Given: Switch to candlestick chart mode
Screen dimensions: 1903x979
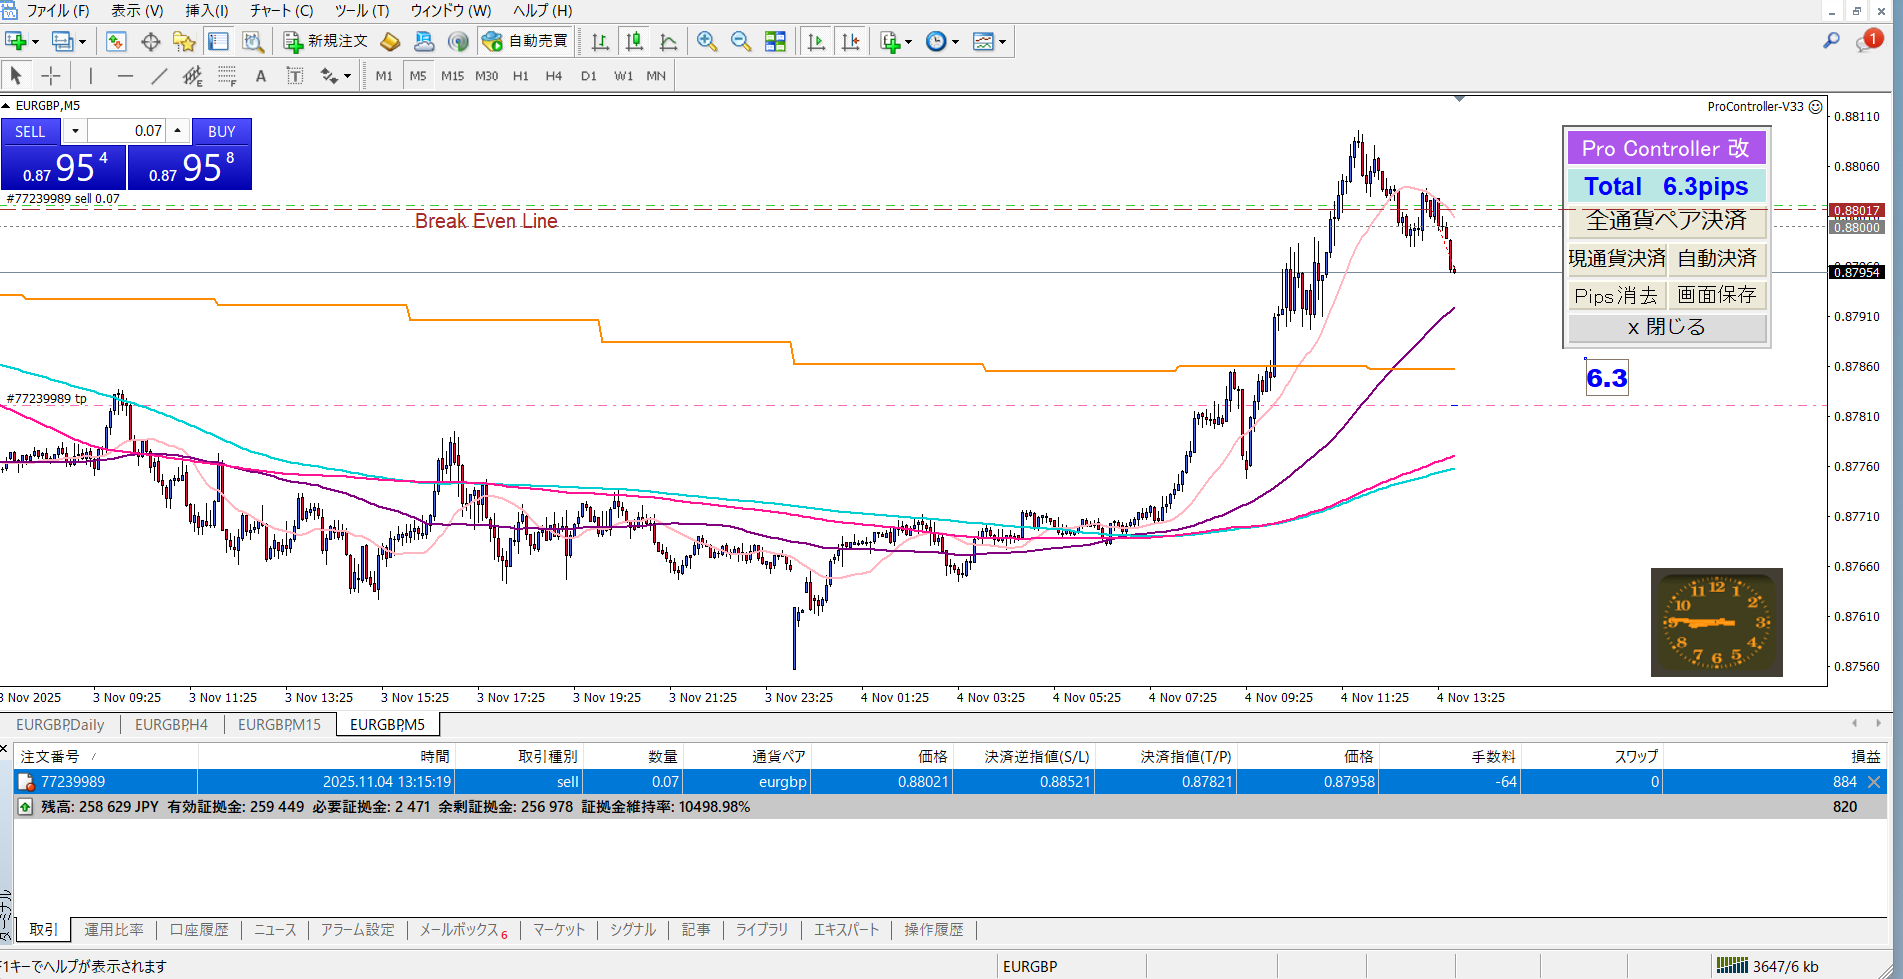Looking at the screenshot, I should pos(634,42).
